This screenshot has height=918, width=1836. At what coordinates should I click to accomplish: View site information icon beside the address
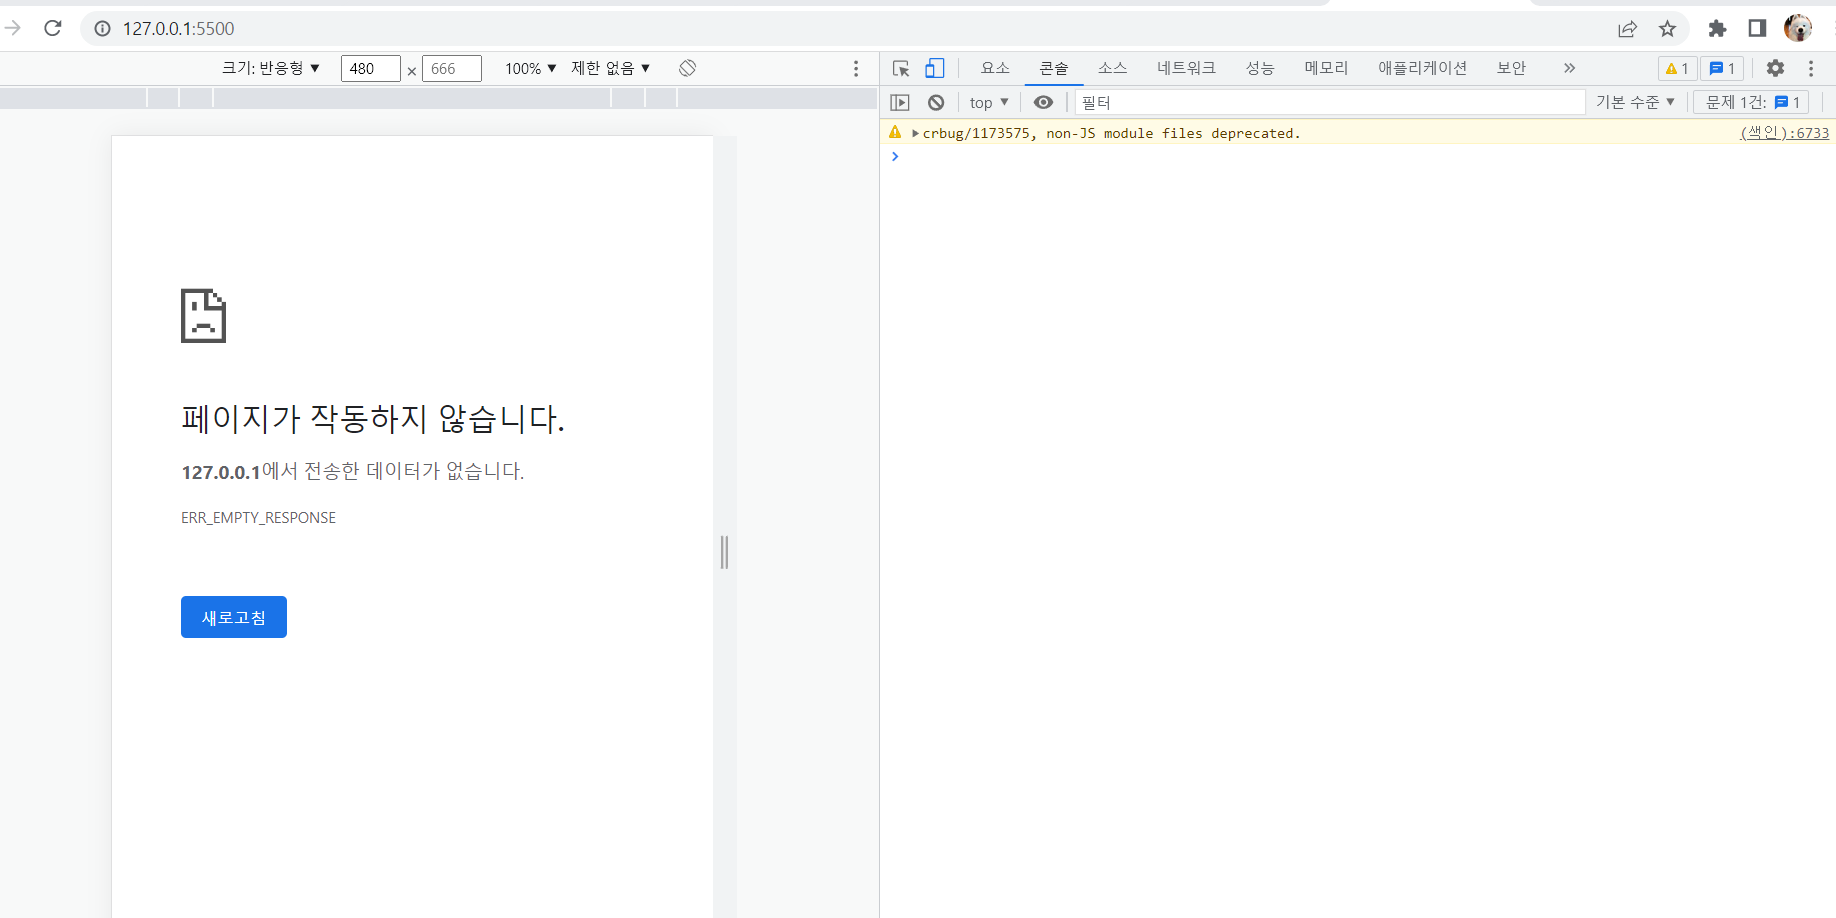tap(102, 29)
